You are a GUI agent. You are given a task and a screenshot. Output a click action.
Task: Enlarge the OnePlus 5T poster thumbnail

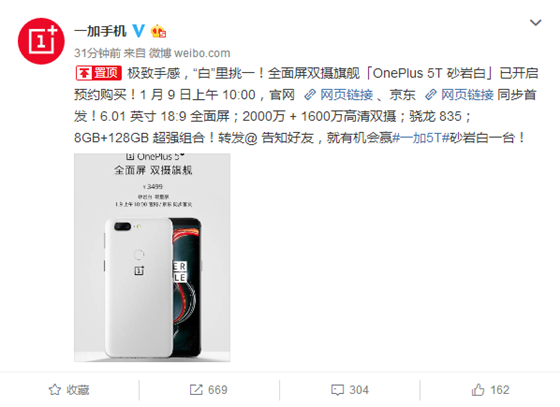[x=152, y=257]
